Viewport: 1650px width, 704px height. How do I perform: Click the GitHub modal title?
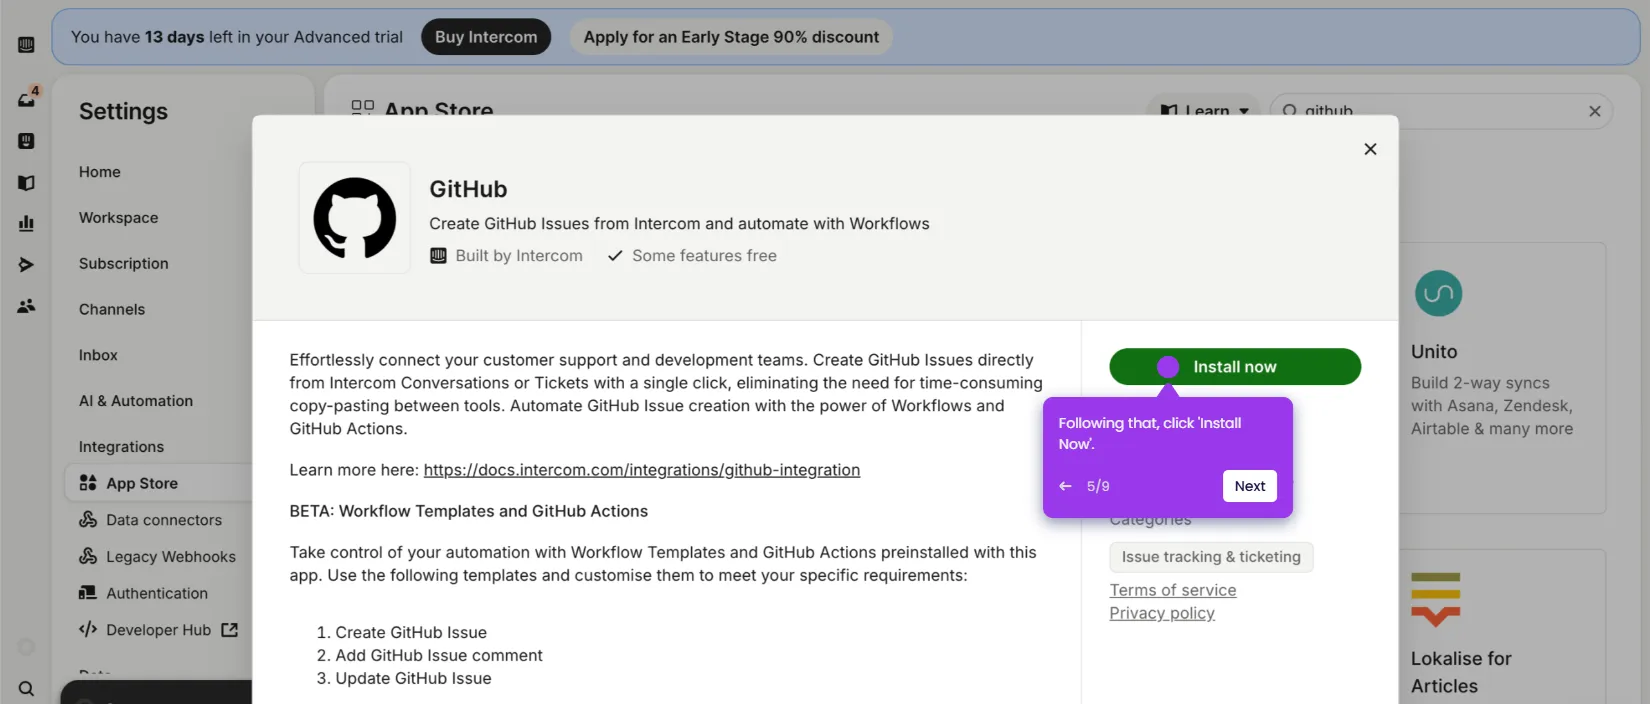(x=468, y=189)
